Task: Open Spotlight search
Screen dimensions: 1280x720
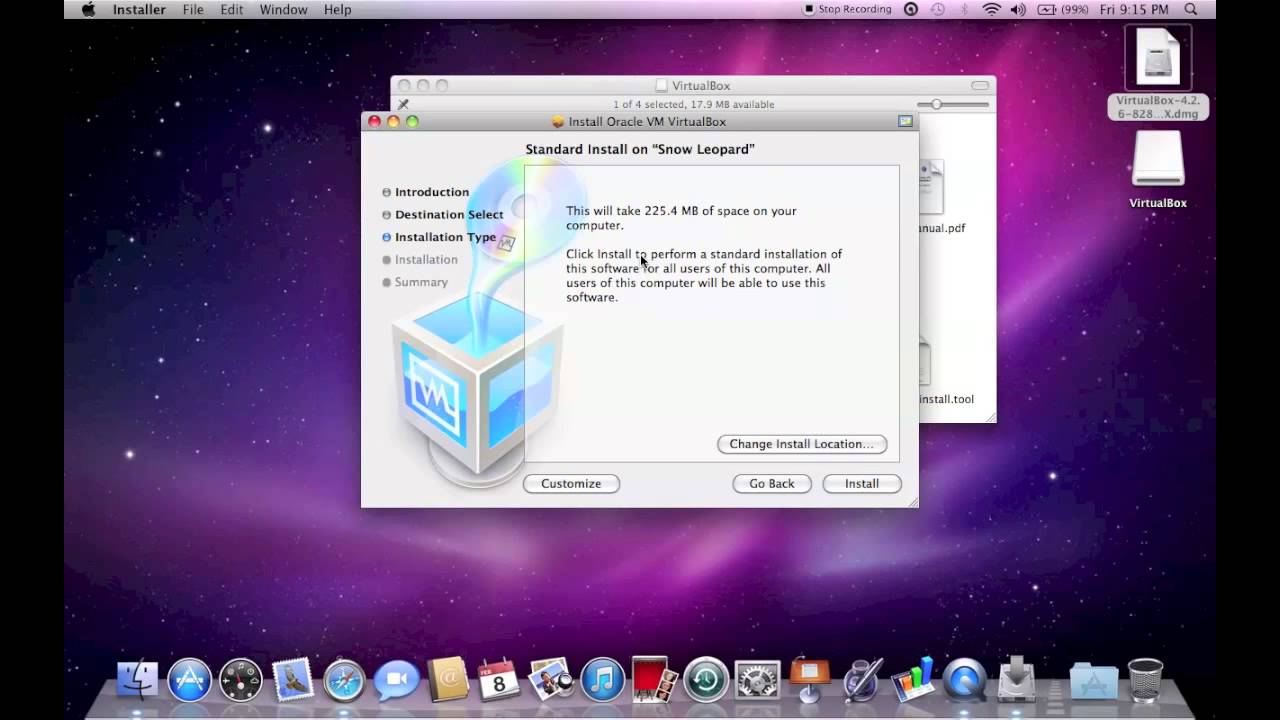Action: click(1190, 9)
